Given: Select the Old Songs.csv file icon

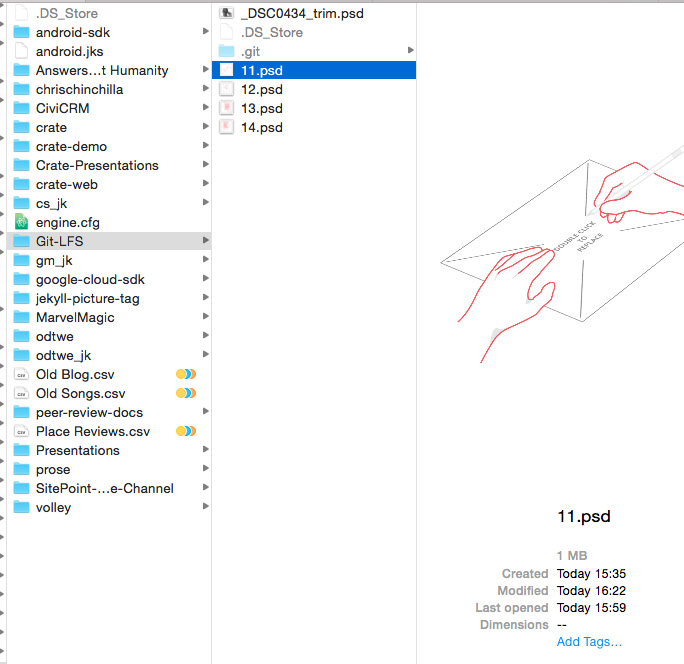Looking at the screenshot, I should coord(21,393).
